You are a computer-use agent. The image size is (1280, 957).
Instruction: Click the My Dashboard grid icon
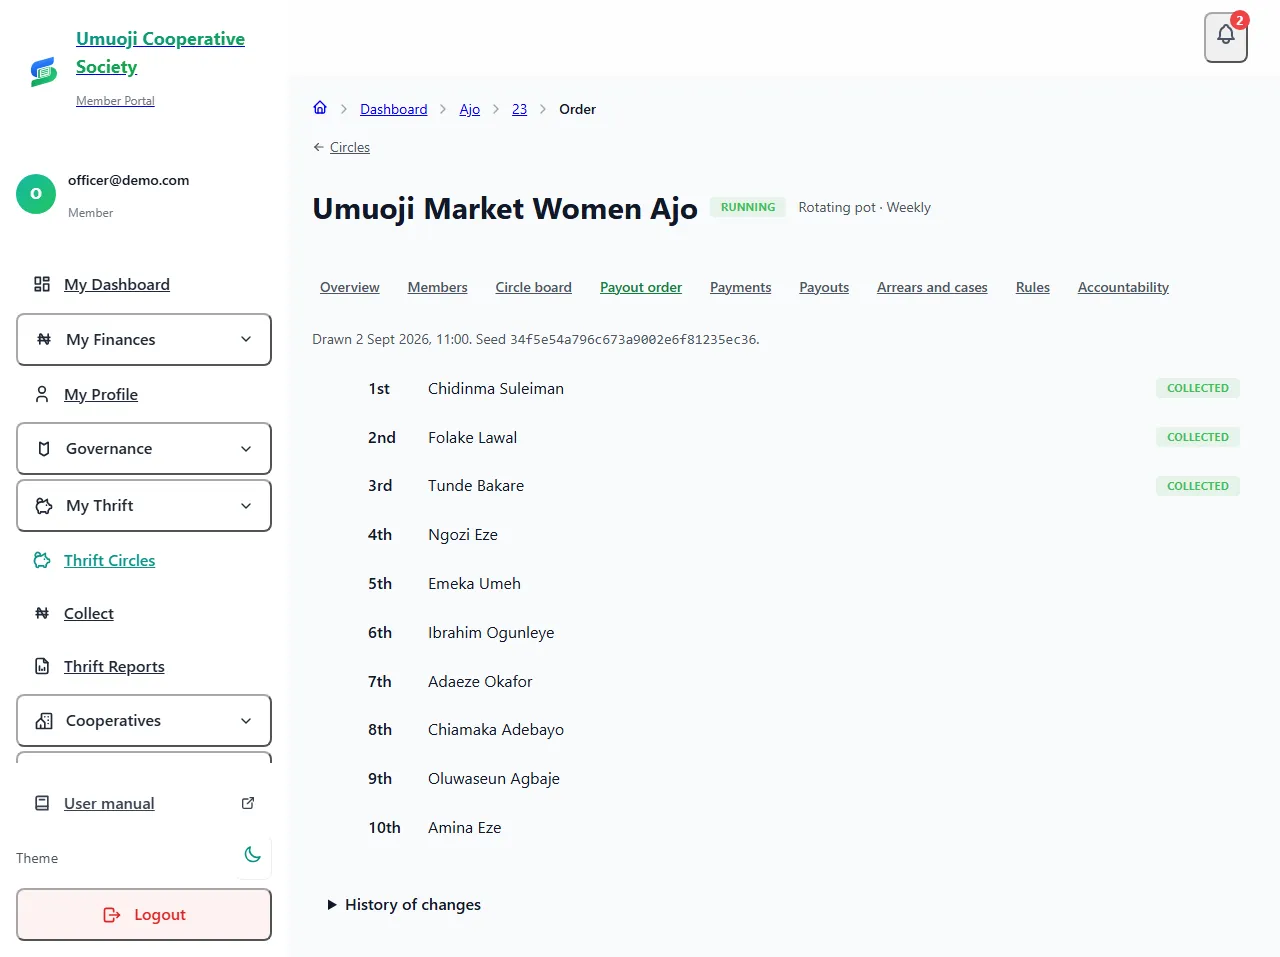pyautogui.click(x=42, y=284)
